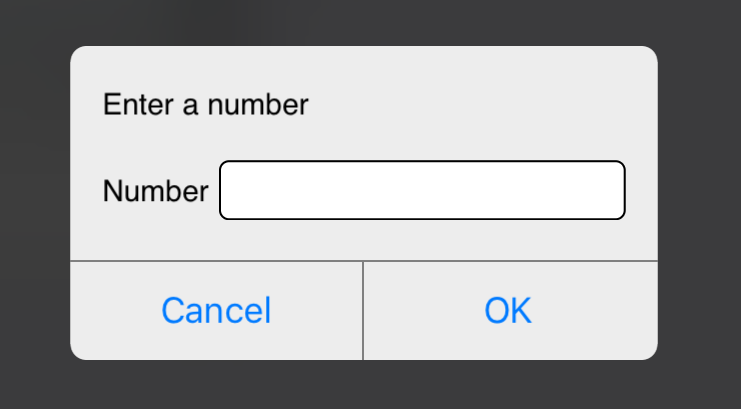Choose OK in the alert dialog
741x409 pixels.
coord(508,310)
